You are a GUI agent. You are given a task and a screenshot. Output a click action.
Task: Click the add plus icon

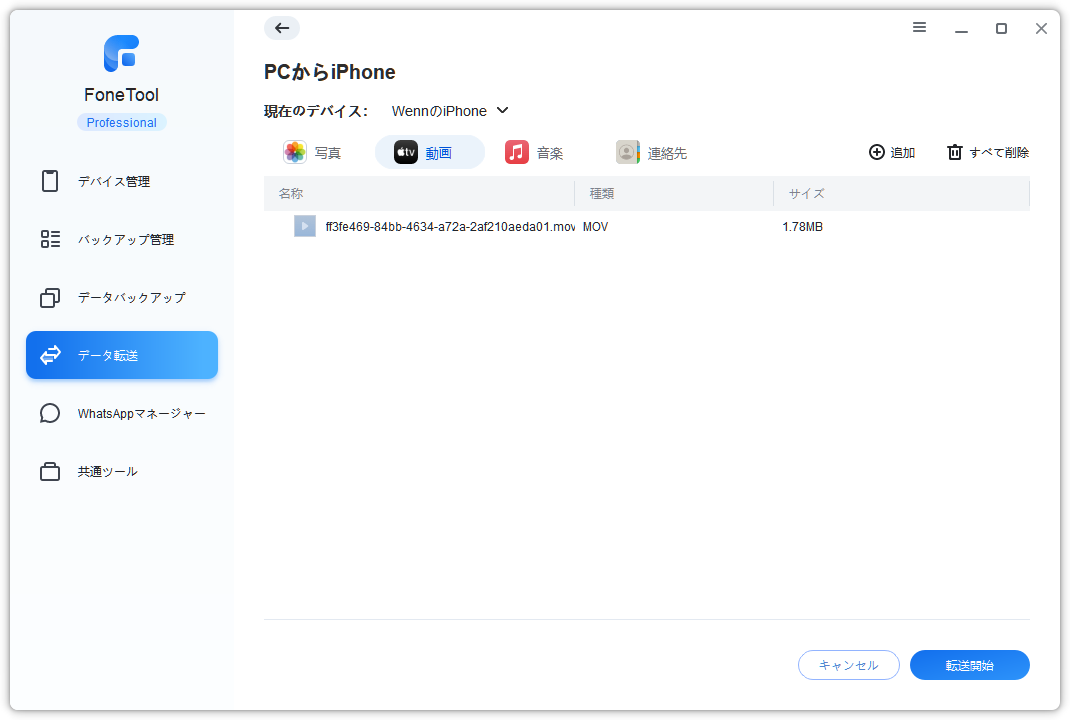click(x=877, y=153)
